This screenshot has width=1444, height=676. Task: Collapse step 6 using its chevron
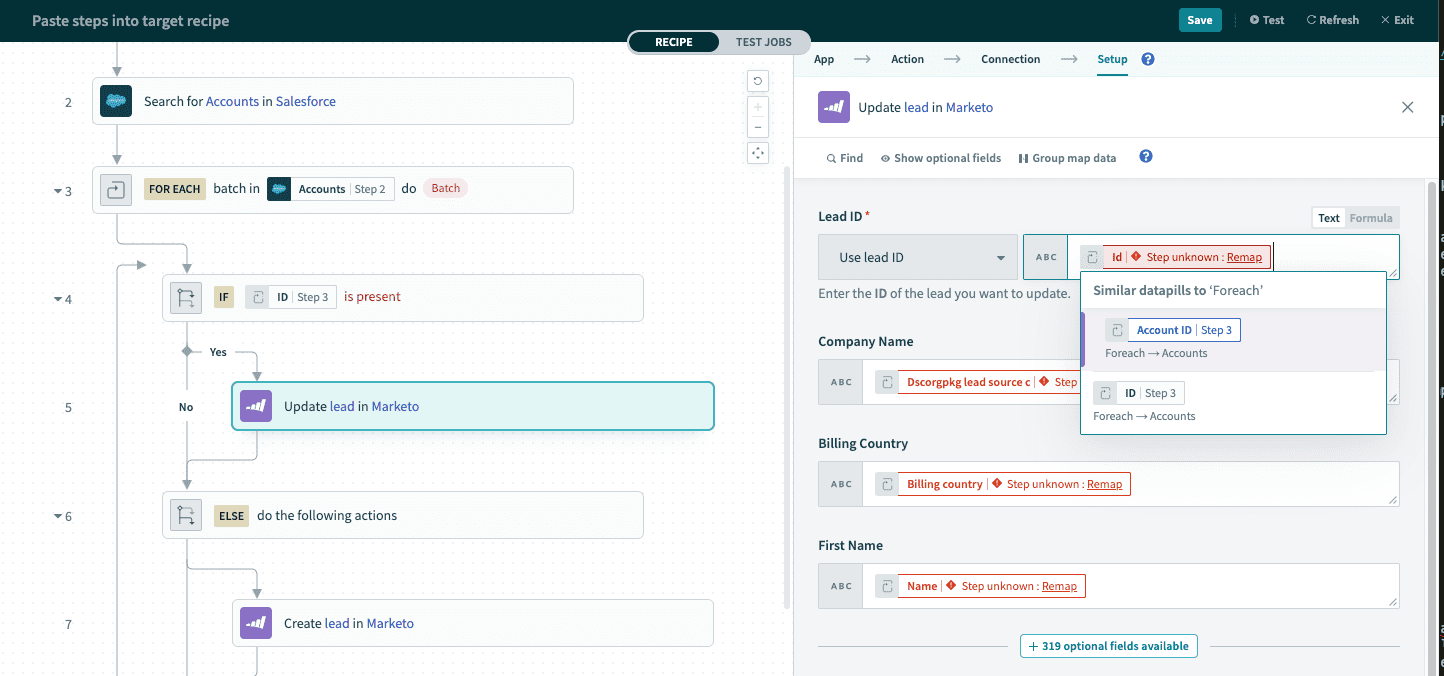(x=58, y=516)
